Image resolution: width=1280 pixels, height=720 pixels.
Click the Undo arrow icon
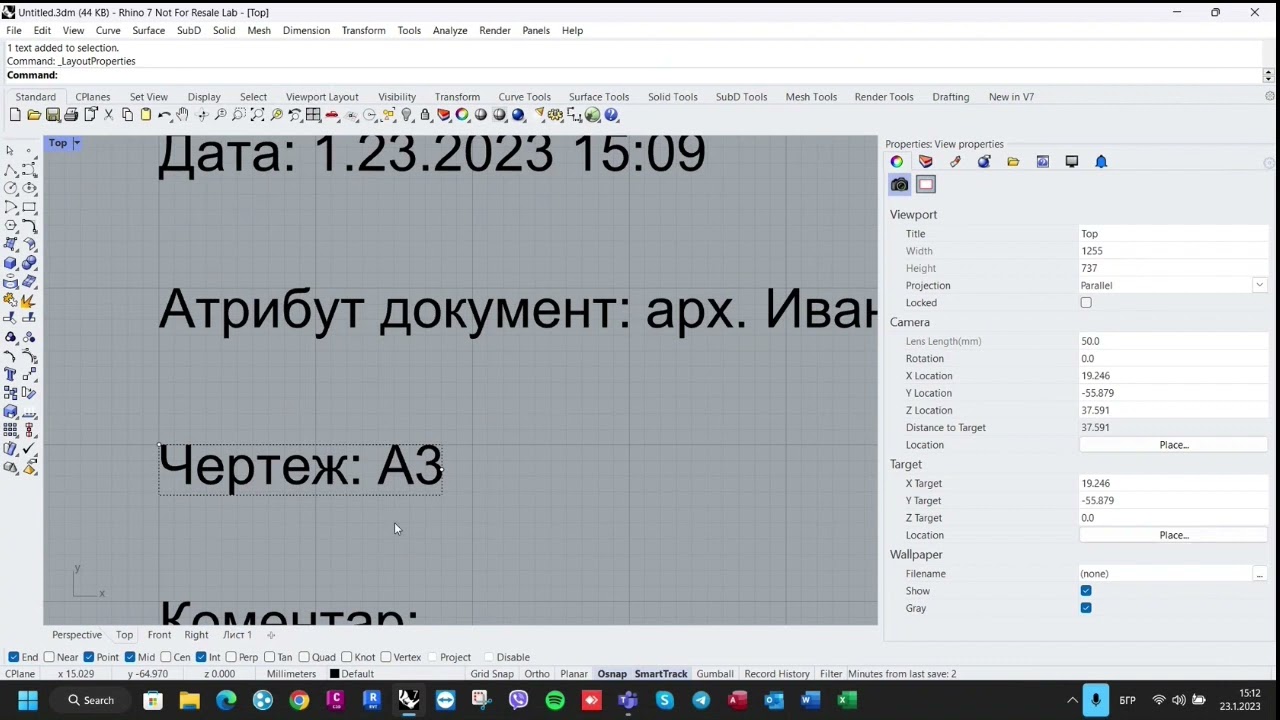click(164, 115)
